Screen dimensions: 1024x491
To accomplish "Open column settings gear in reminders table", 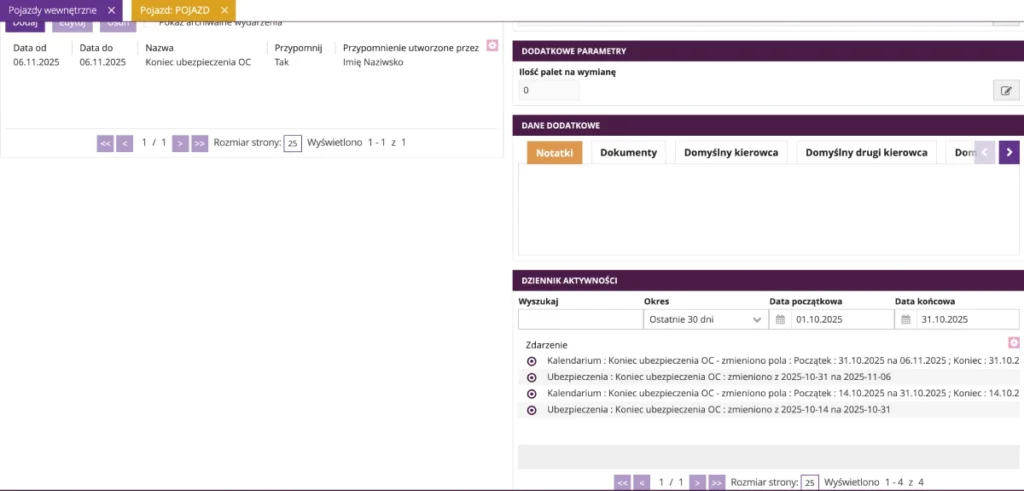I will pyautogui.click(x=492, y=46).
